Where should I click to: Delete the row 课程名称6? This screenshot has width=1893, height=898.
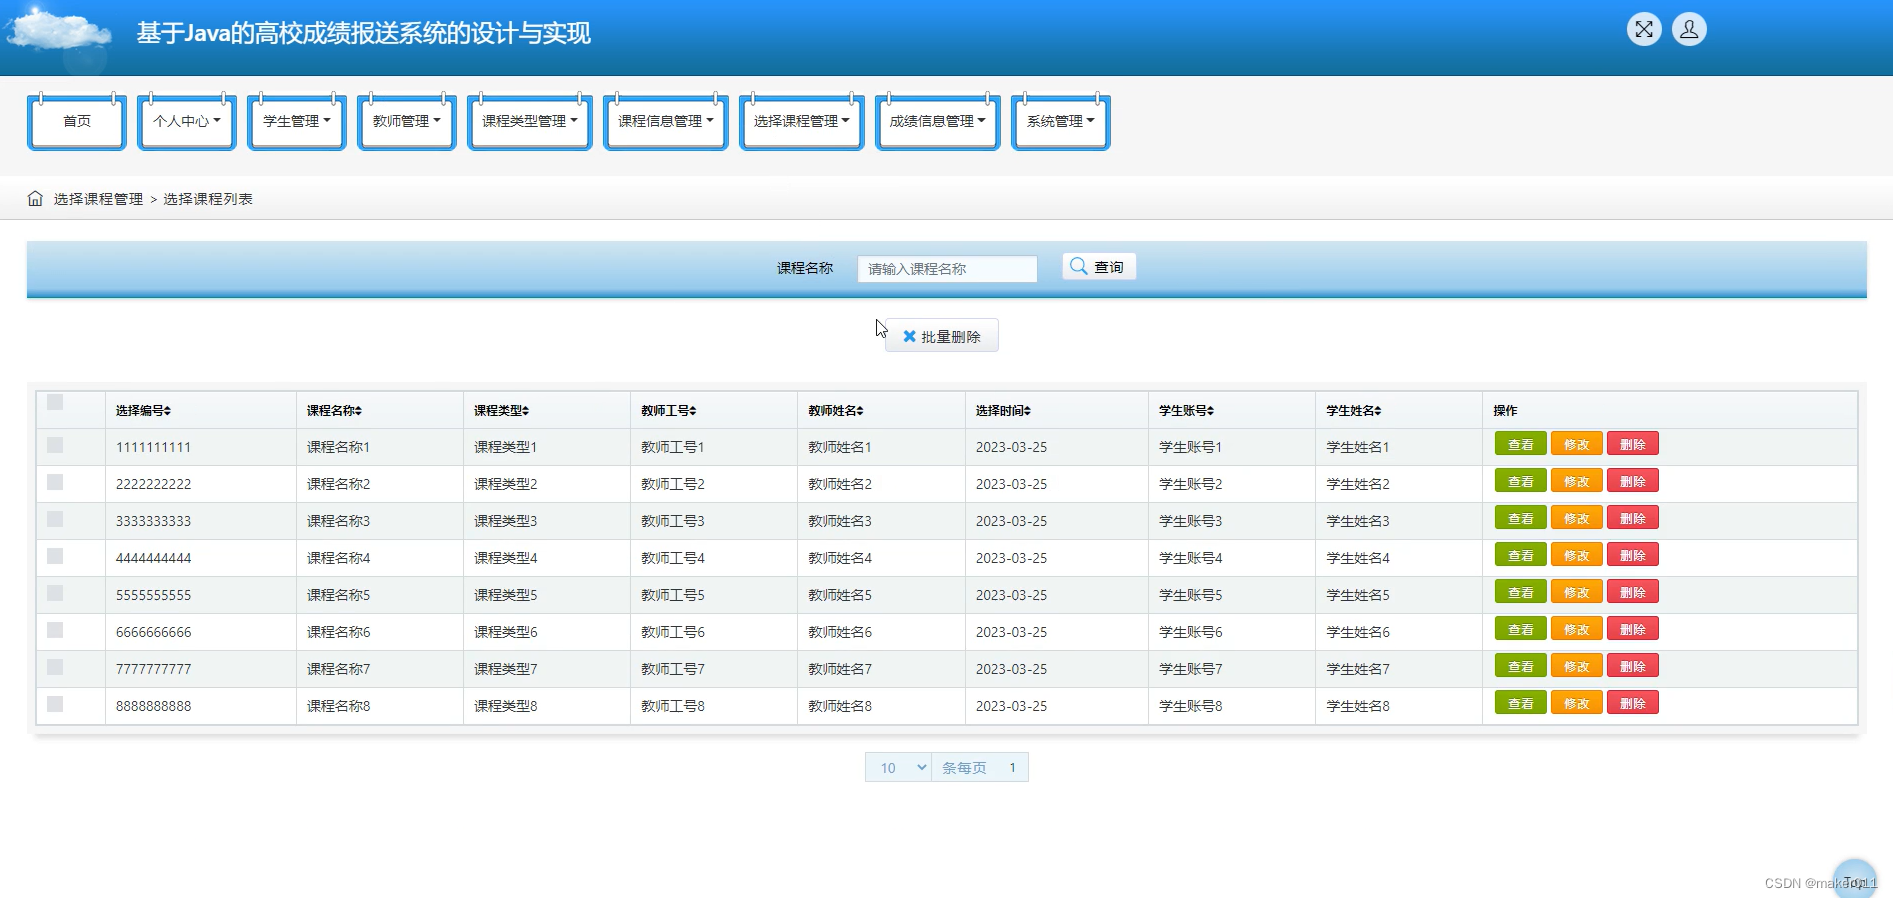click(x=1632, y=629)
